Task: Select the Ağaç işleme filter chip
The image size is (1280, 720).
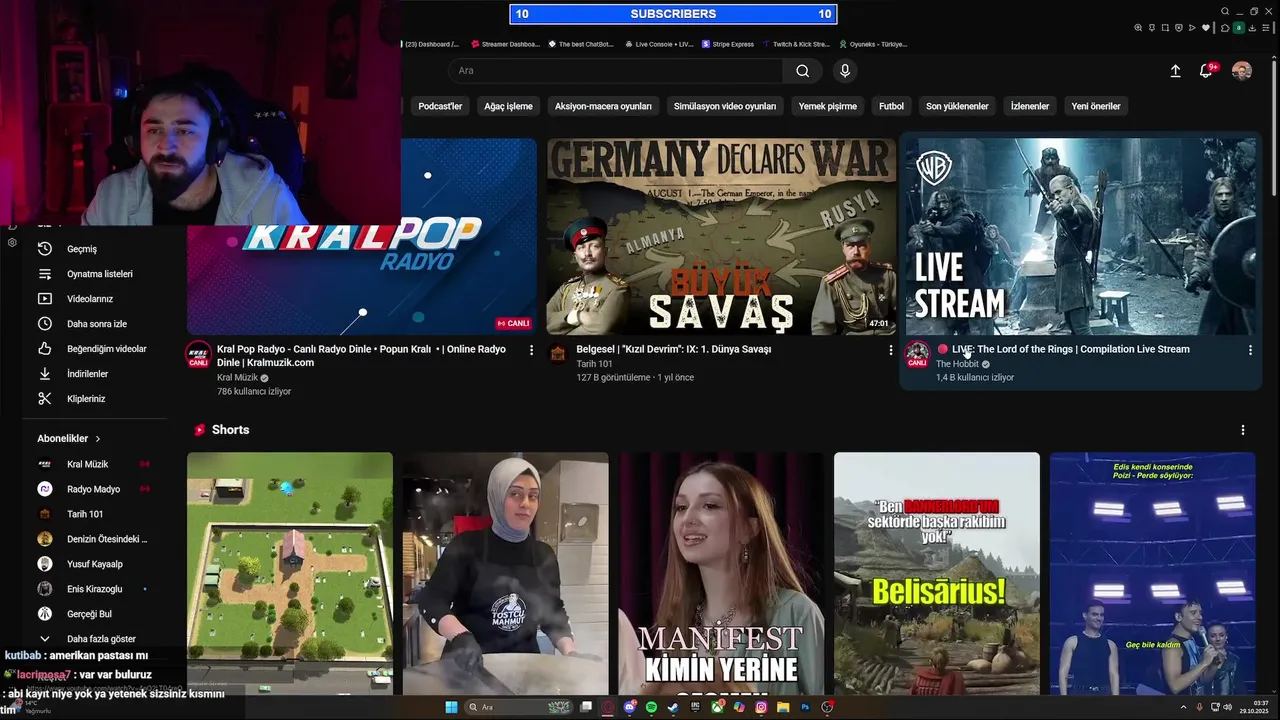Action: [x=508, y=106]
